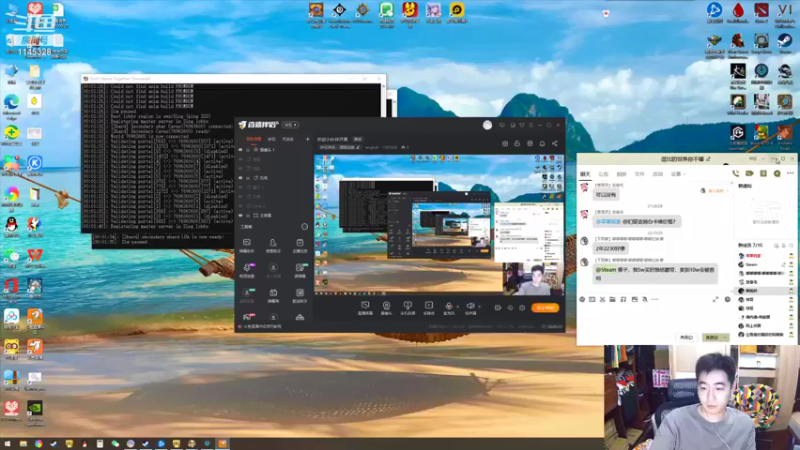Start a video call in the group chat

749,174
